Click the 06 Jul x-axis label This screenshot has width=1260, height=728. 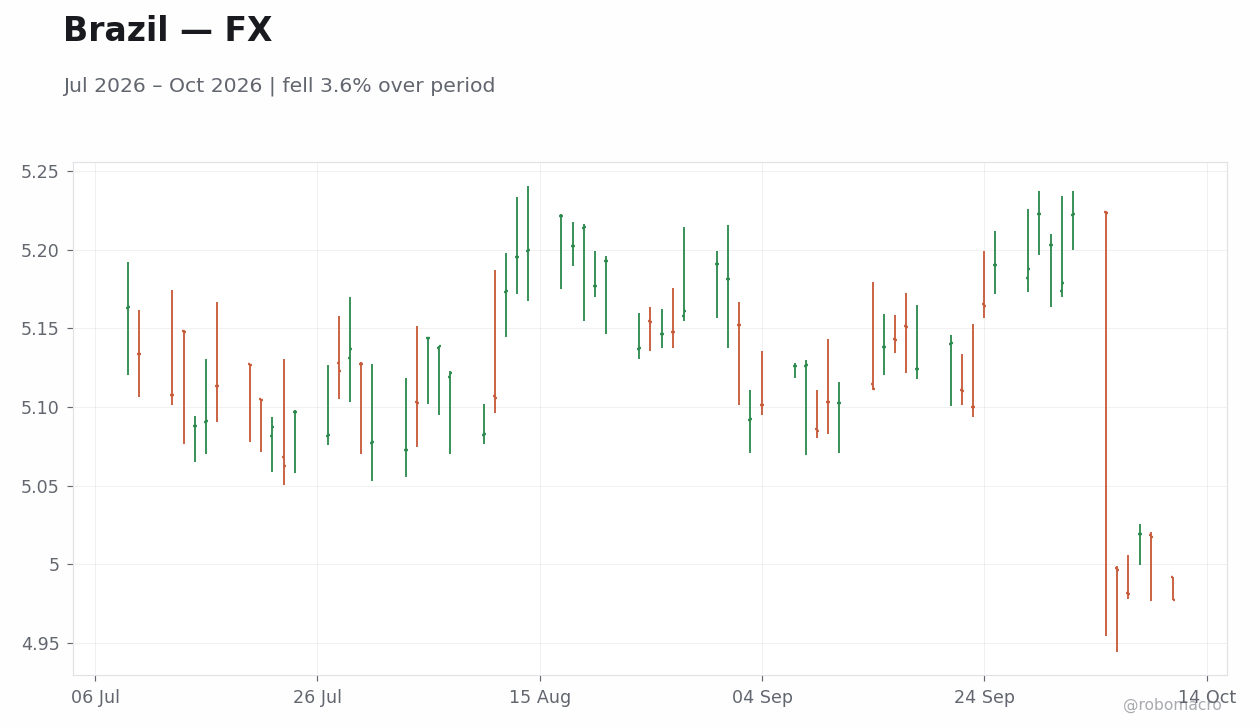click(x=95, y=697)
